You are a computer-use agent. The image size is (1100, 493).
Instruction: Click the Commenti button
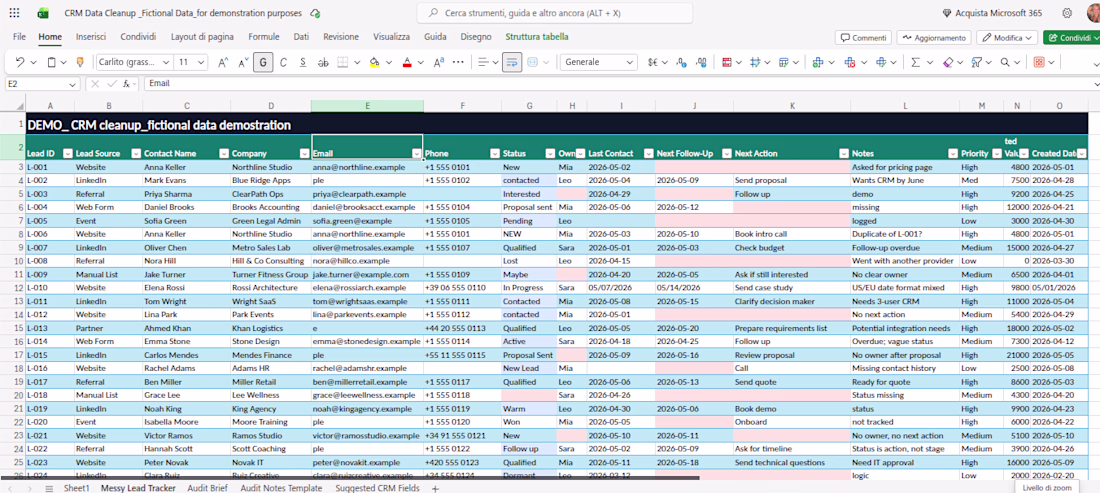pyautogui.click(x=863, y=38)
